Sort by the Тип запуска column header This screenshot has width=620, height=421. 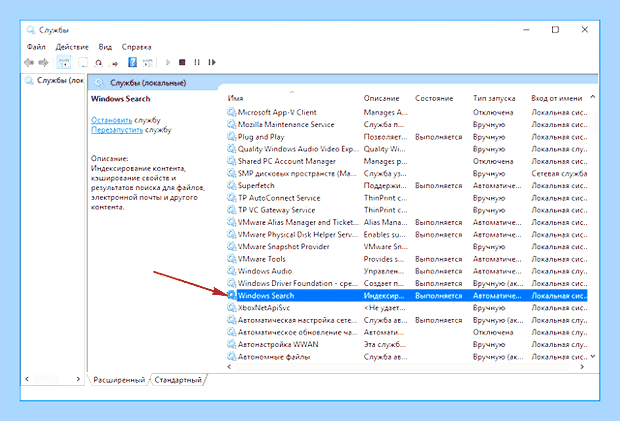pos(494,98)
